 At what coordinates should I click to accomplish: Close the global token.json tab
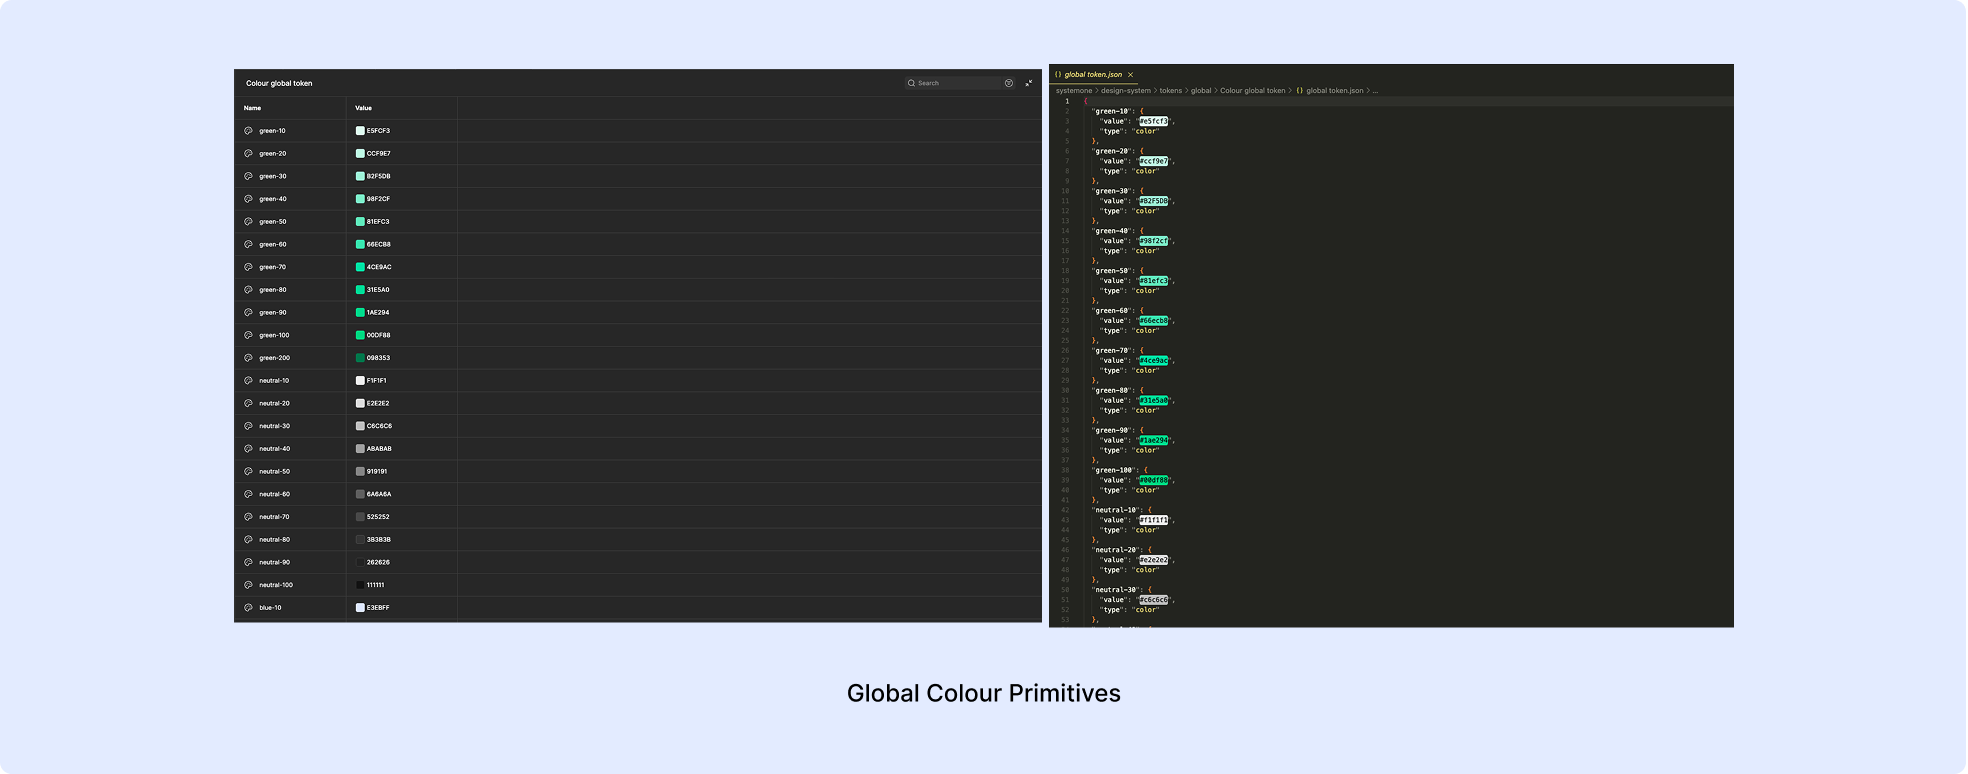1130,75
